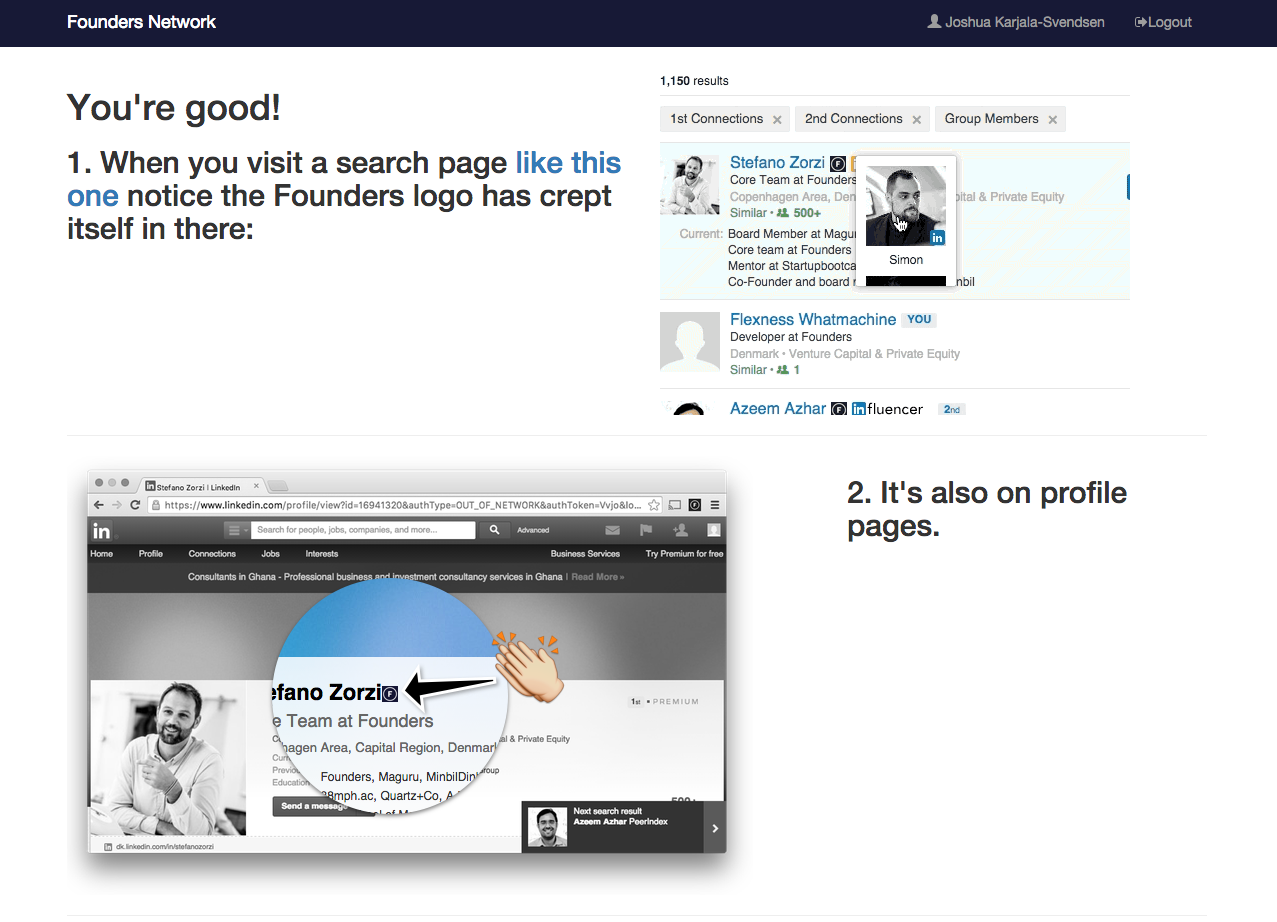Image resolution: width=1277 pixels, height=922 pixels.
Task: Log out using the Logout link
Action: point(1163,22)
